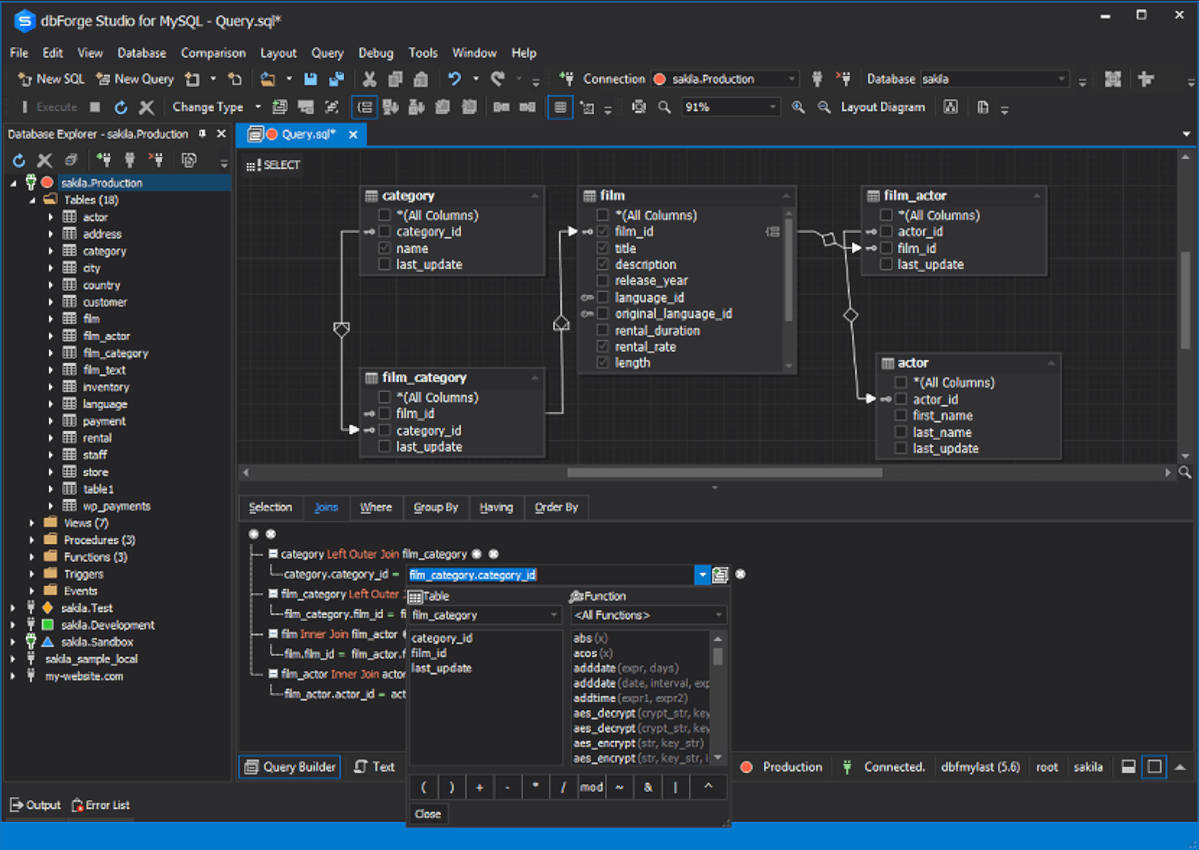Viewport: 1199px width, 850px height.
Task: Click the Zoom In magnifier icon
Action: pos(798,107)
